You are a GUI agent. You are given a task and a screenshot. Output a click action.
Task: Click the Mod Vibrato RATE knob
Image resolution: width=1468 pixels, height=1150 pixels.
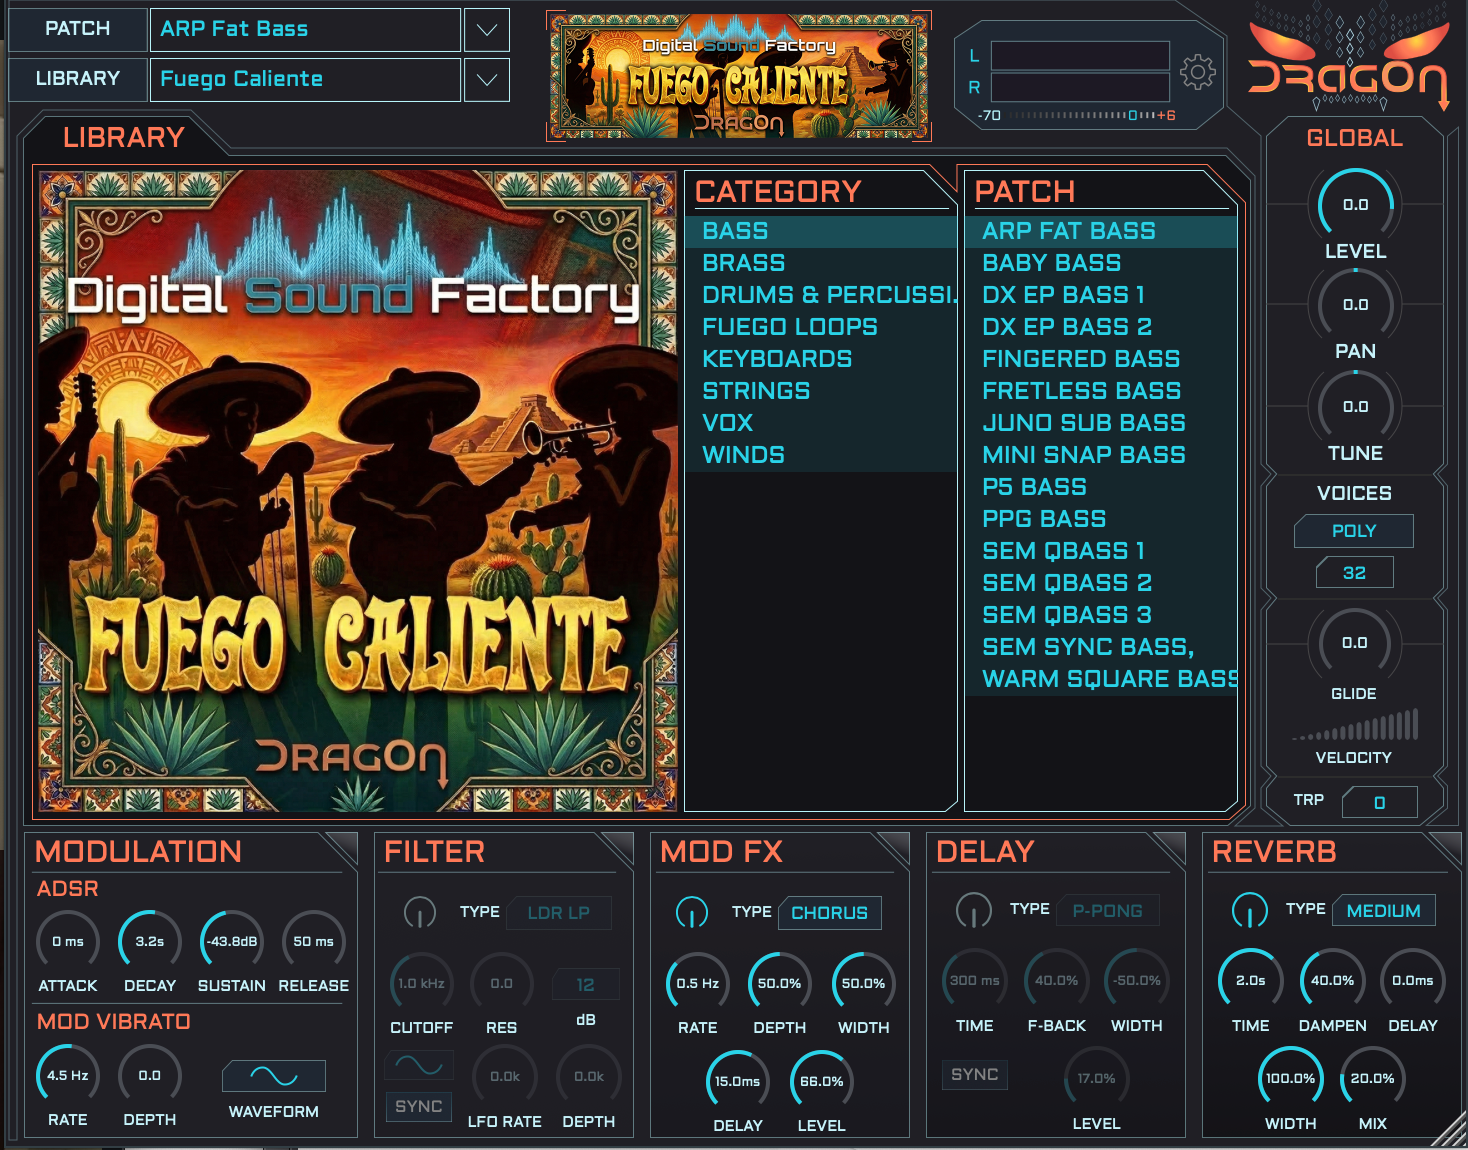click(68, 1075)
